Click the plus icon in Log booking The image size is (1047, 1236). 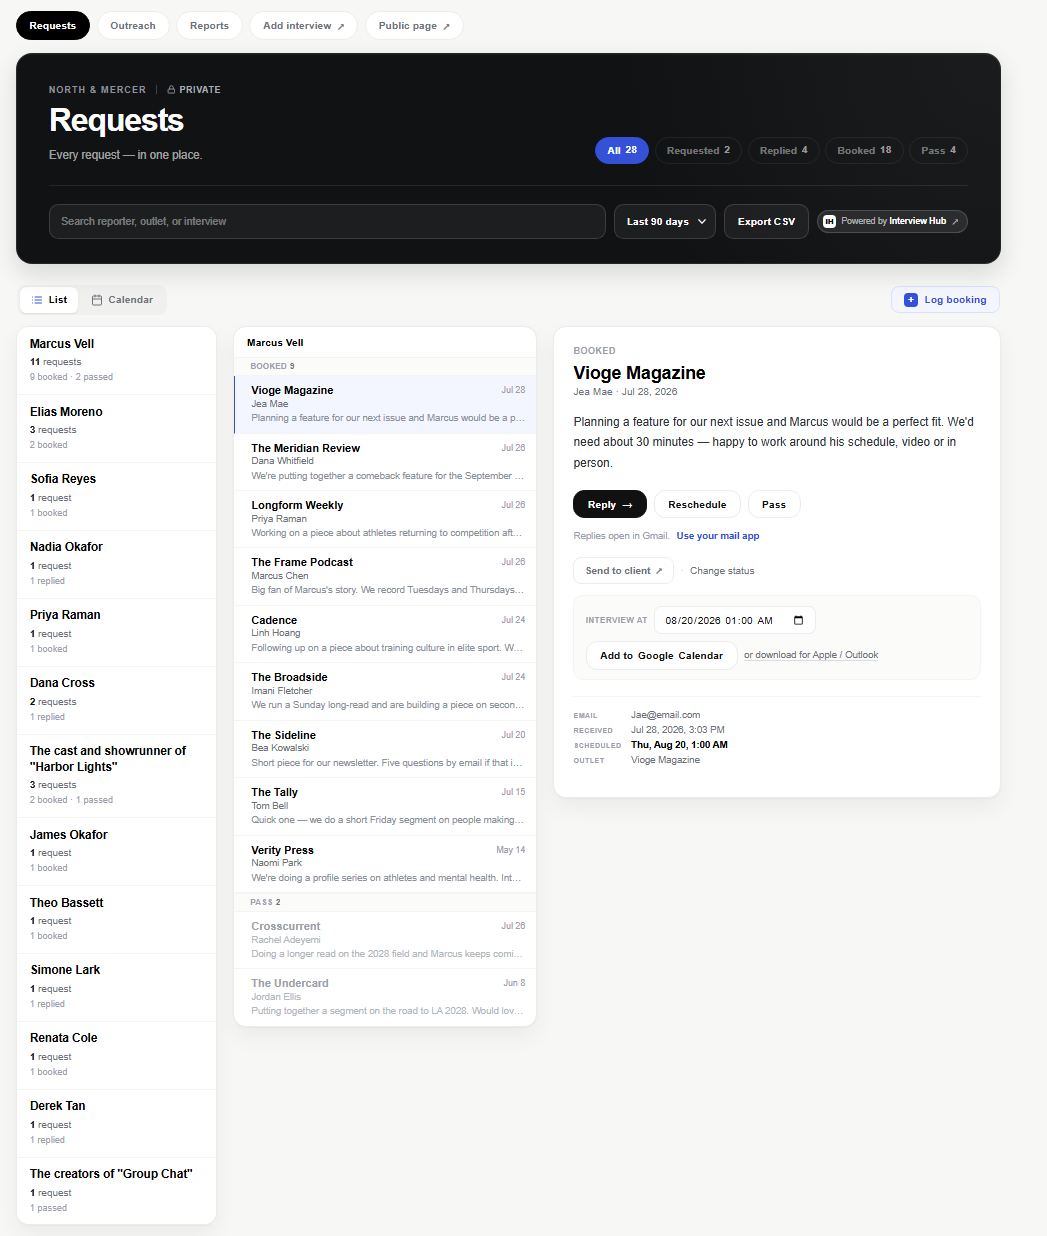[910, 300]
